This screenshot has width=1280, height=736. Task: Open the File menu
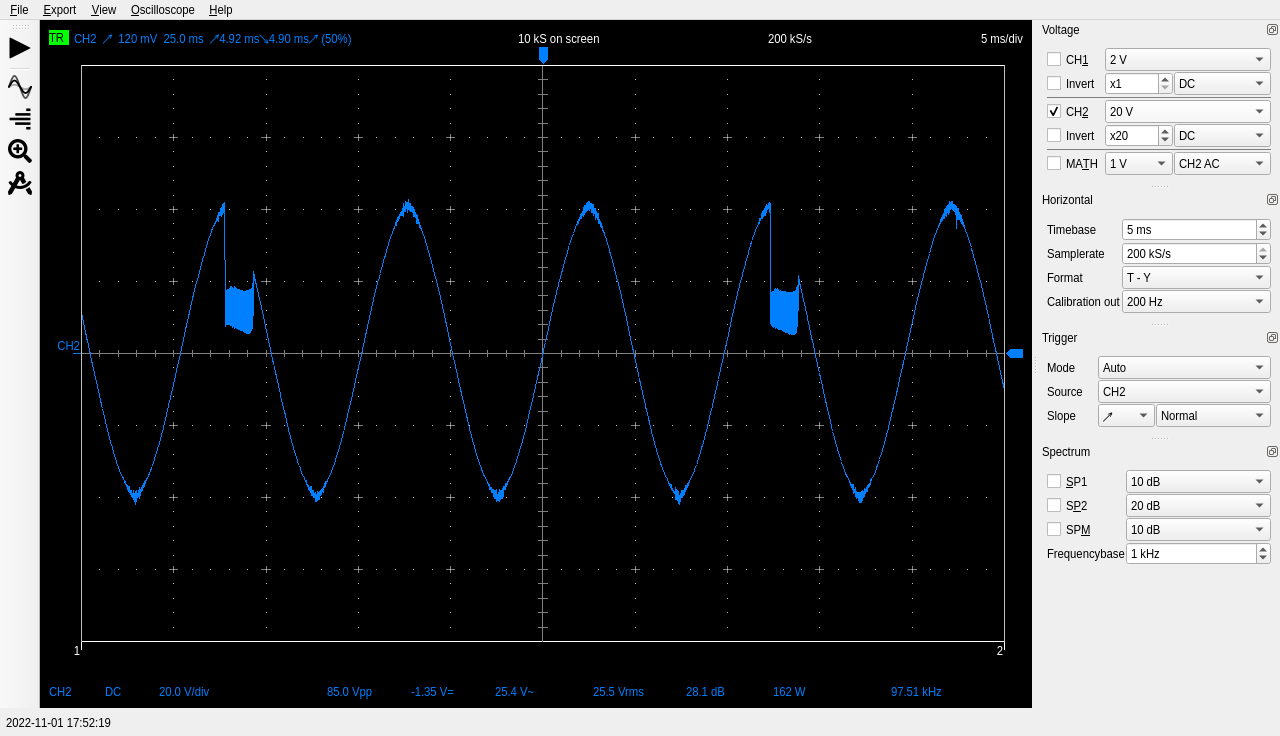(x=19, y=10)
